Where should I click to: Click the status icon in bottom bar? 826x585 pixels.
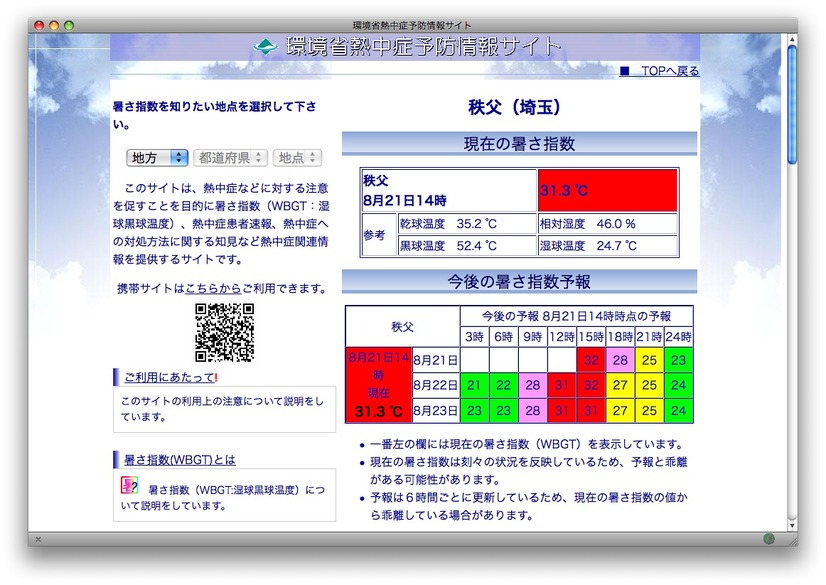coord(769,538)
